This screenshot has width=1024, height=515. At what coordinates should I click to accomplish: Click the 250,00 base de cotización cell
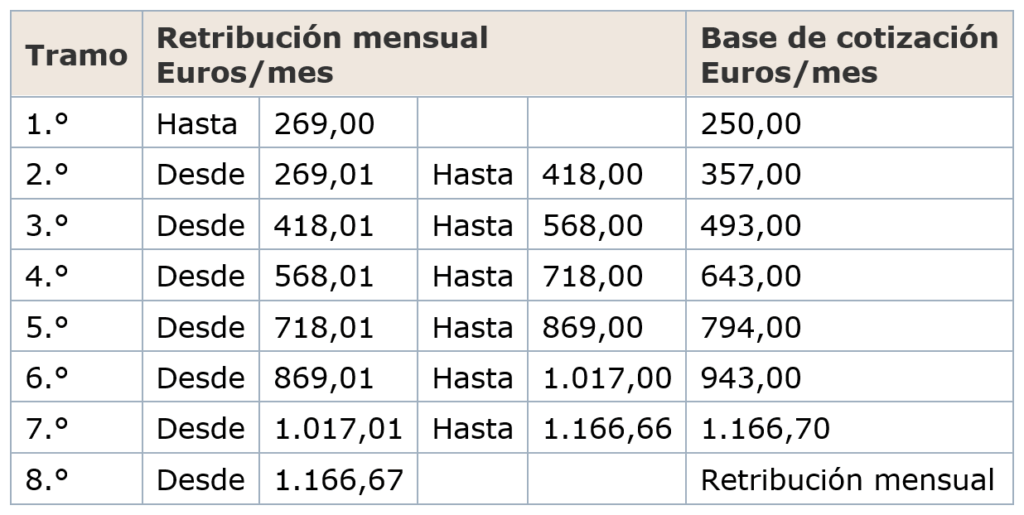click(751, 124)
